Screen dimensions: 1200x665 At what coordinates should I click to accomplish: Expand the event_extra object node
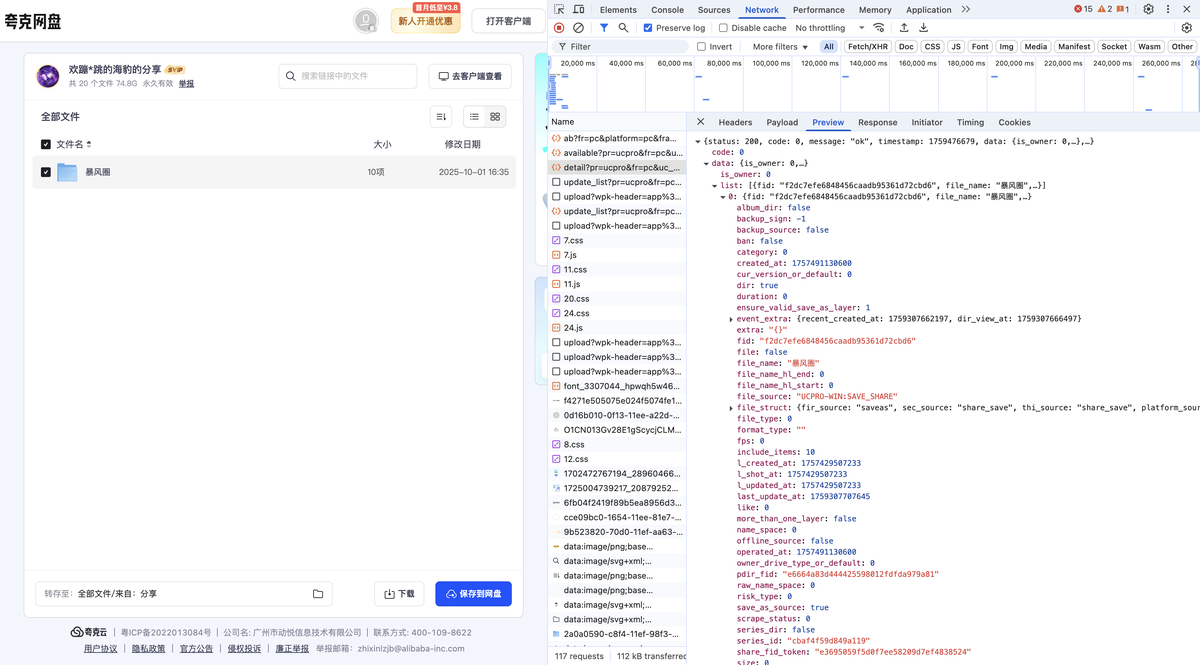pos(732,319)
